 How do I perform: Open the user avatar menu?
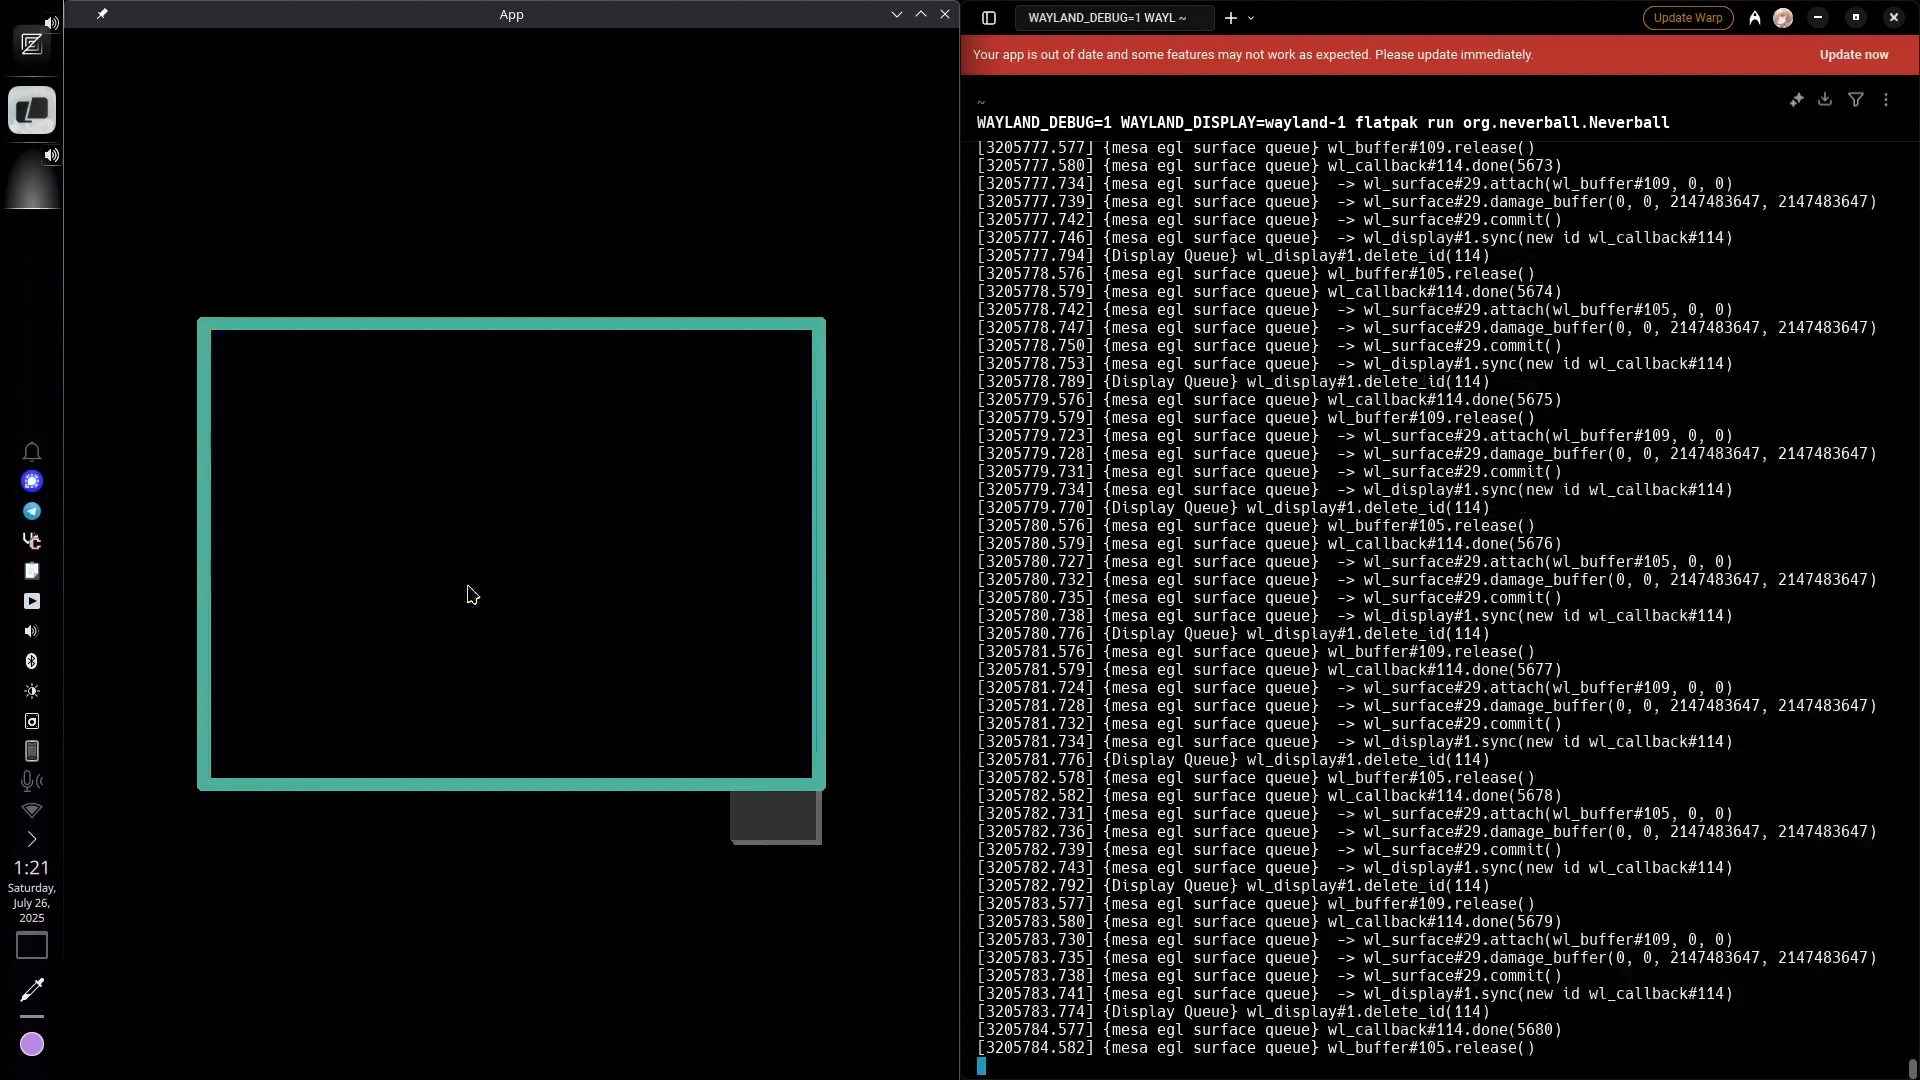click(1783, 18)
